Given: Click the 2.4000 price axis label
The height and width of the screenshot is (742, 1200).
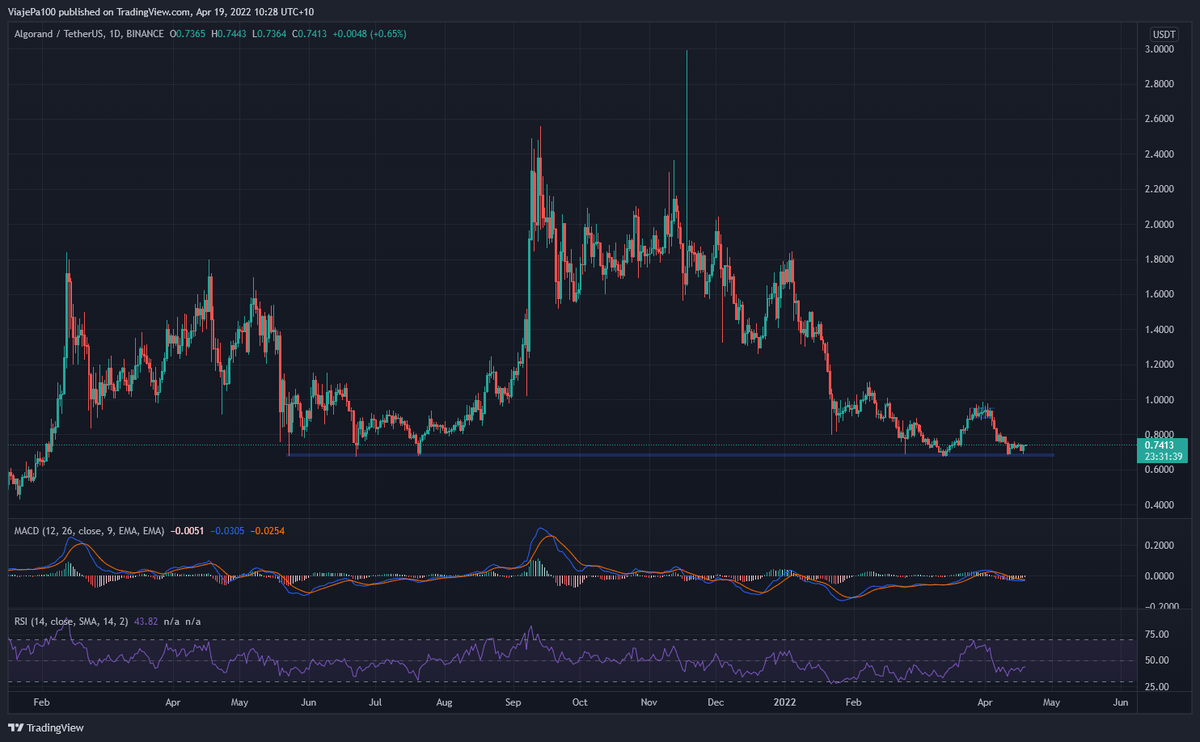Looking at the screenshot, I should (x=1160, y=155).
